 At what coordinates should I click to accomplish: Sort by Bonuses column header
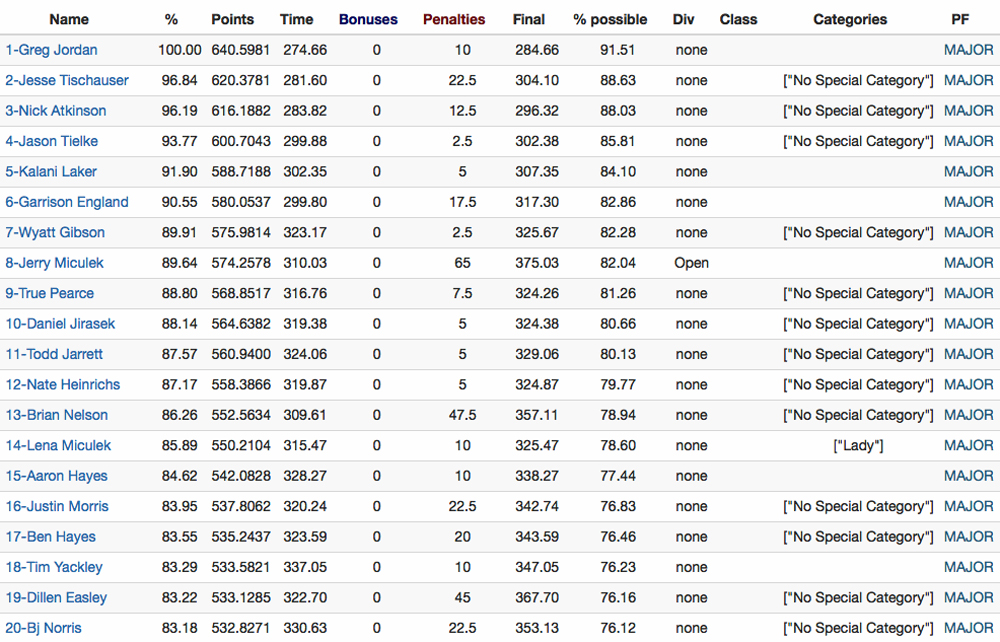[368, 20]
